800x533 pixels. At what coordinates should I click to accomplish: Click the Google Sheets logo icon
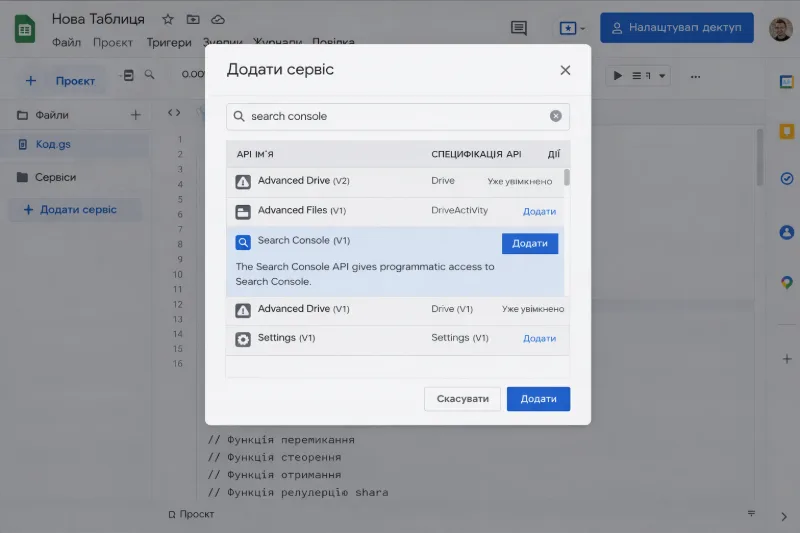24,29
